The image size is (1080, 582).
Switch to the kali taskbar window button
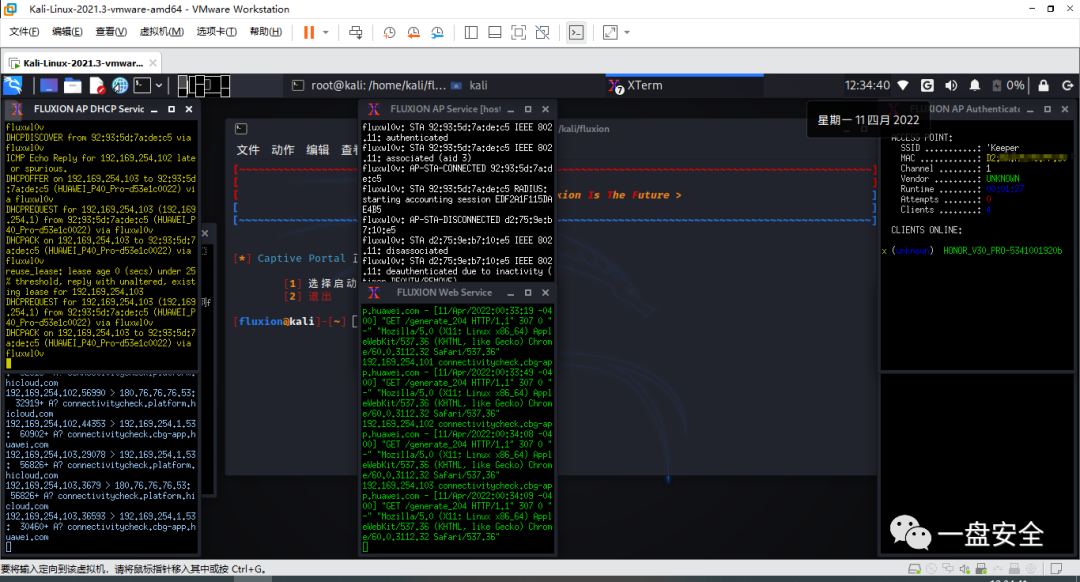(470, 85)
